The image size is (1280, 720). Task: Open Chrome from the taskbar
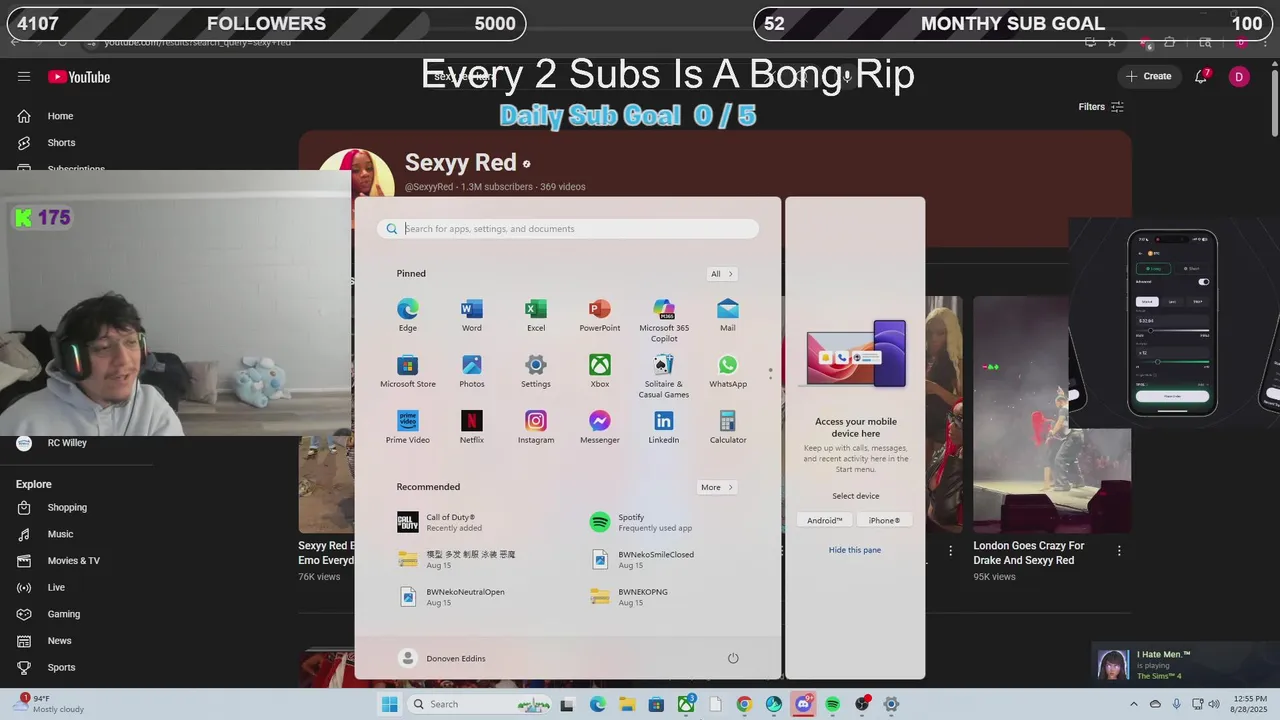click(744, 704)
